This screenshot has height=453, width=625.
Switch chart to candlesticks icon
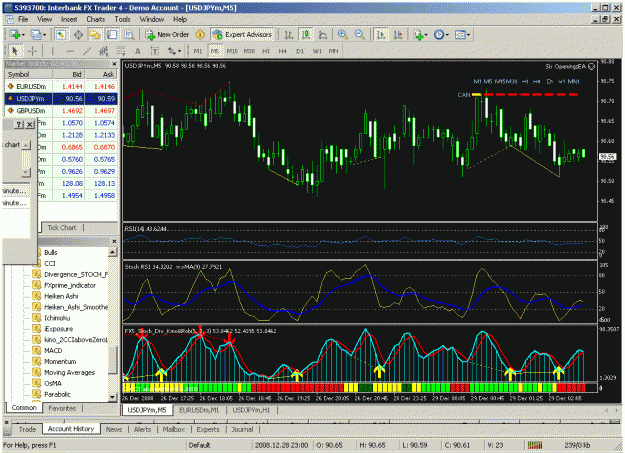[306, 35]
